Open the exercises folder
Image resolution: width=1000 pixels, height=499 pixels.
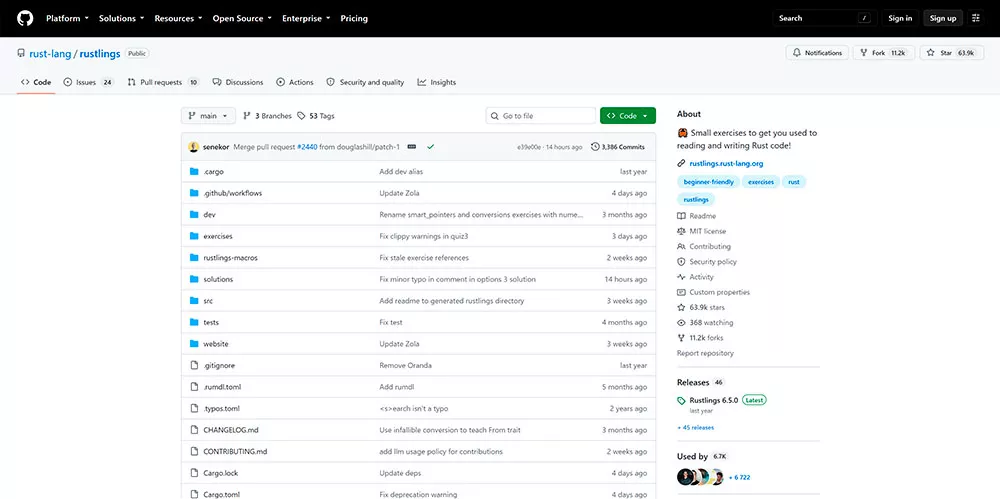217,236
